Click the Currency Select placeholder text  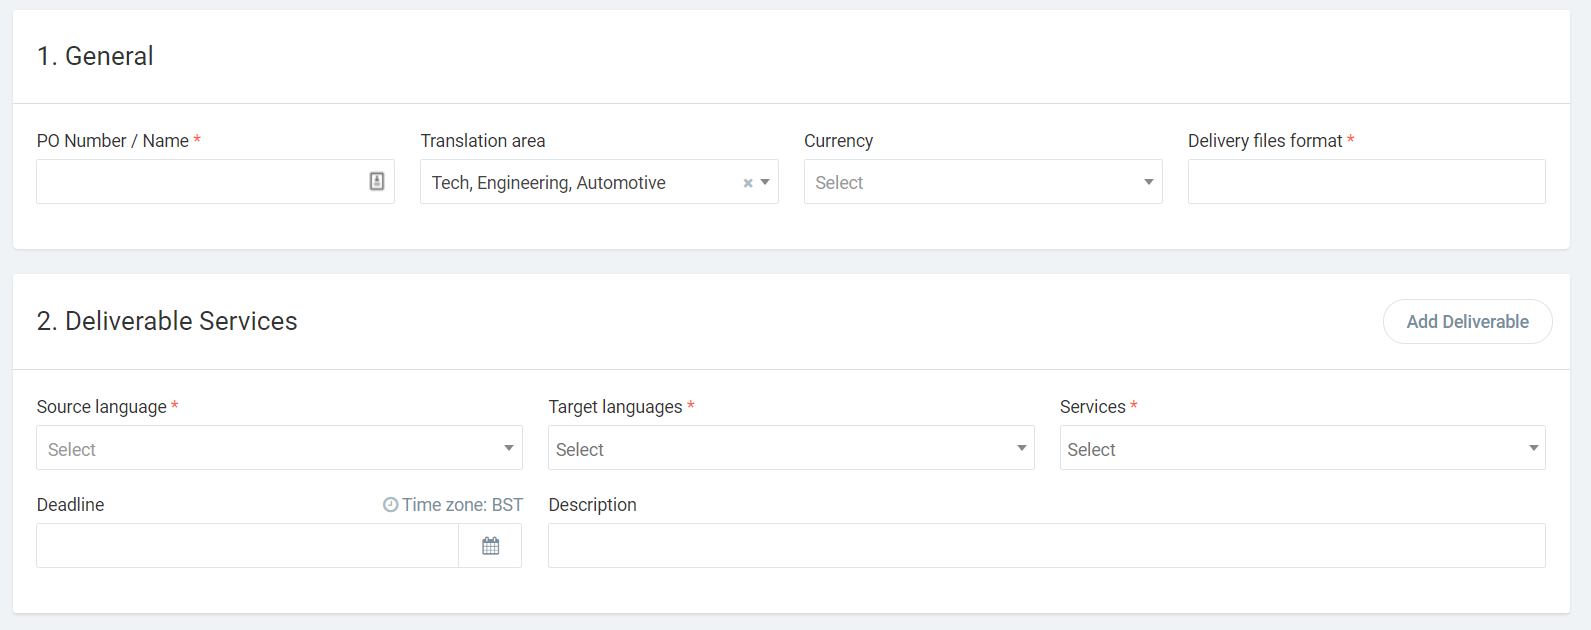(839, 183)
